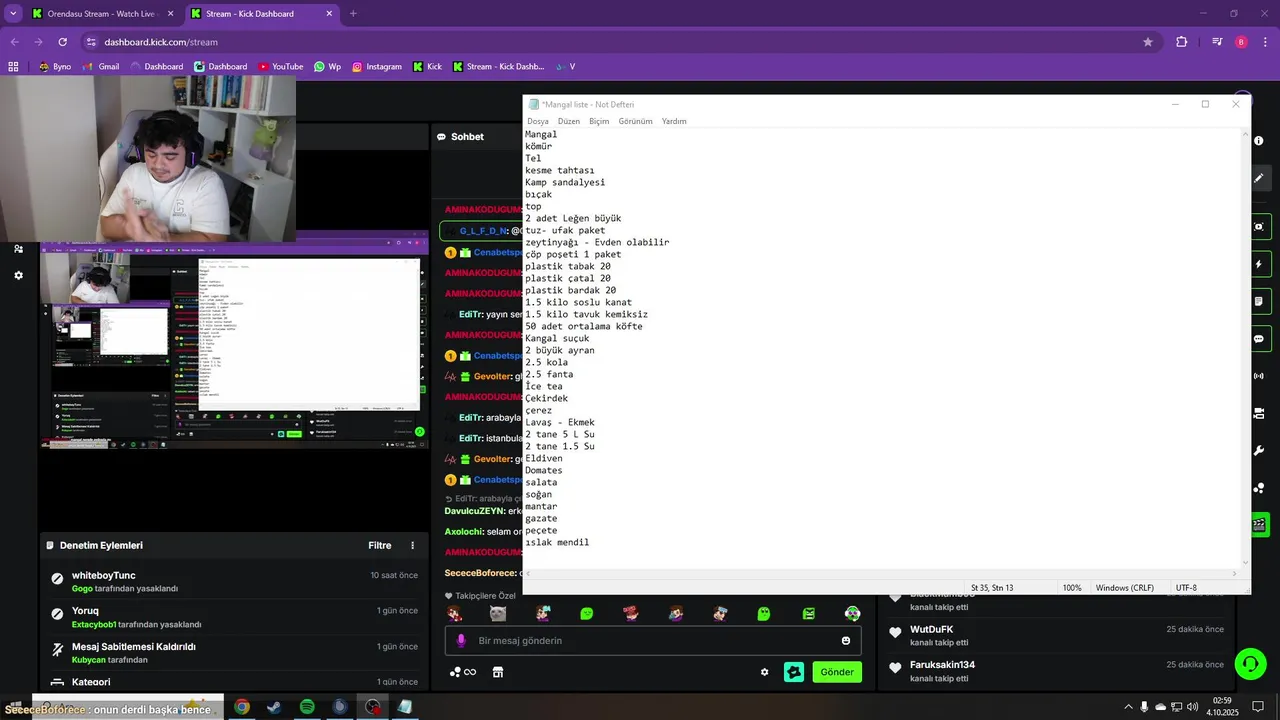Pick the last emote in the emote row
Viewport: 1280px width, 720px height.
pyautogui.click(x=852, y=613)
